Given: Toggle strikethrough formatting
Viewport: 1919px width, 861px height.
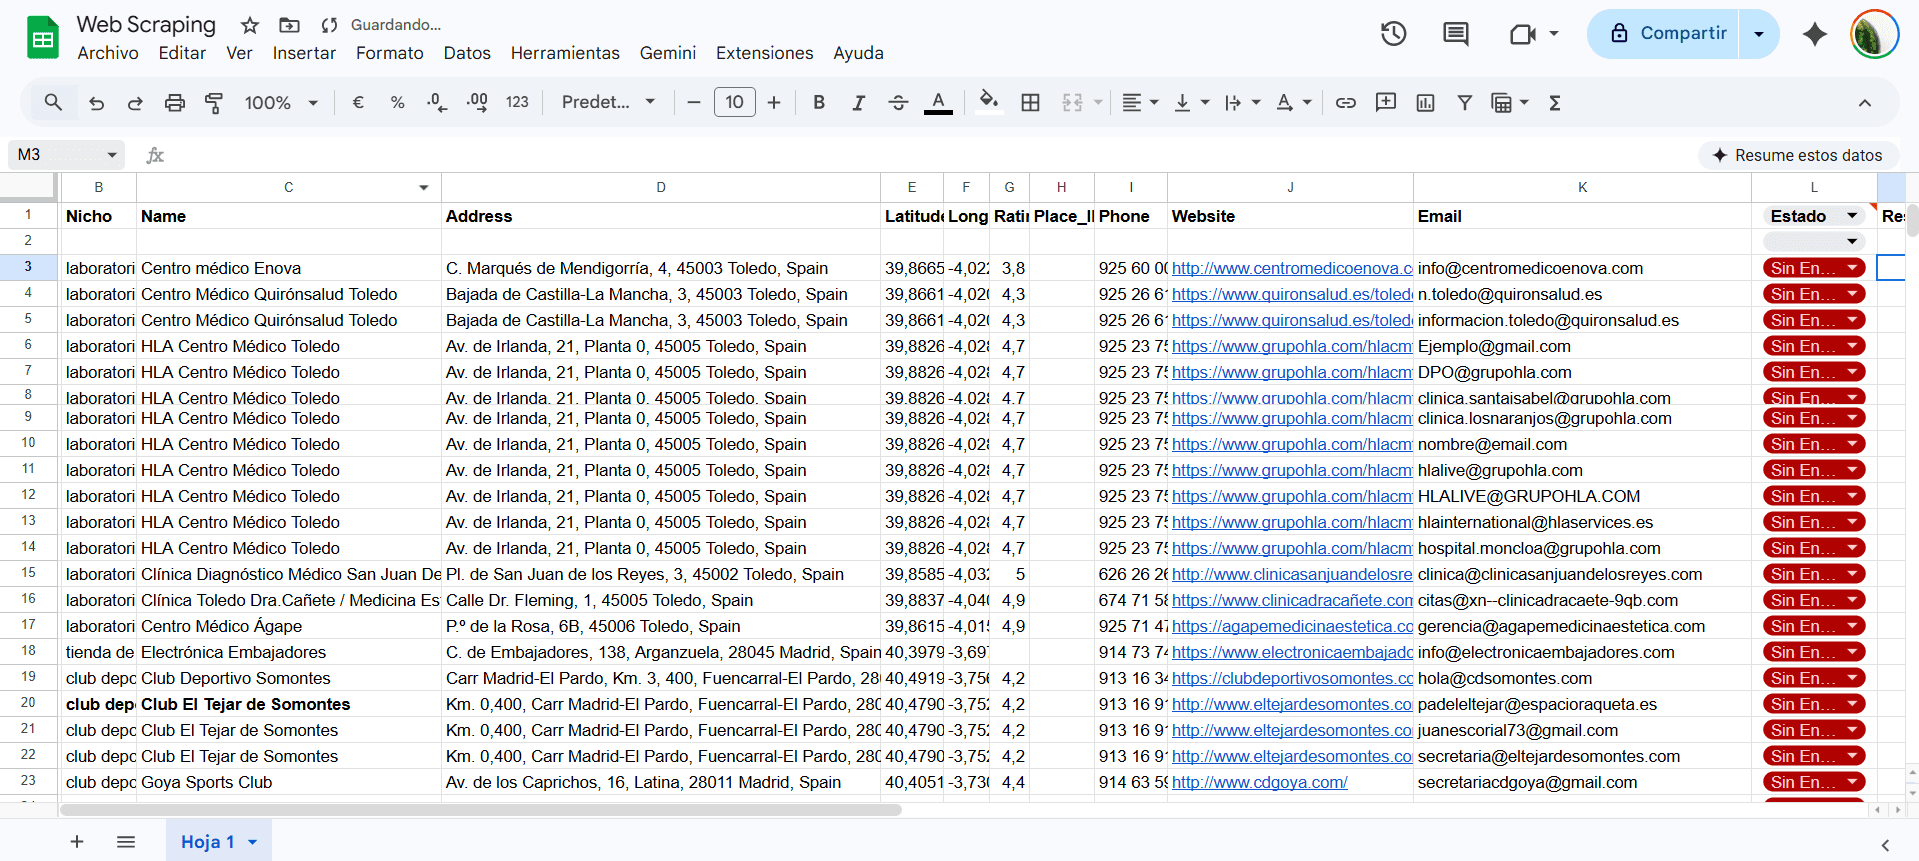Looking at the screenshot, I should tap(898, 103).
